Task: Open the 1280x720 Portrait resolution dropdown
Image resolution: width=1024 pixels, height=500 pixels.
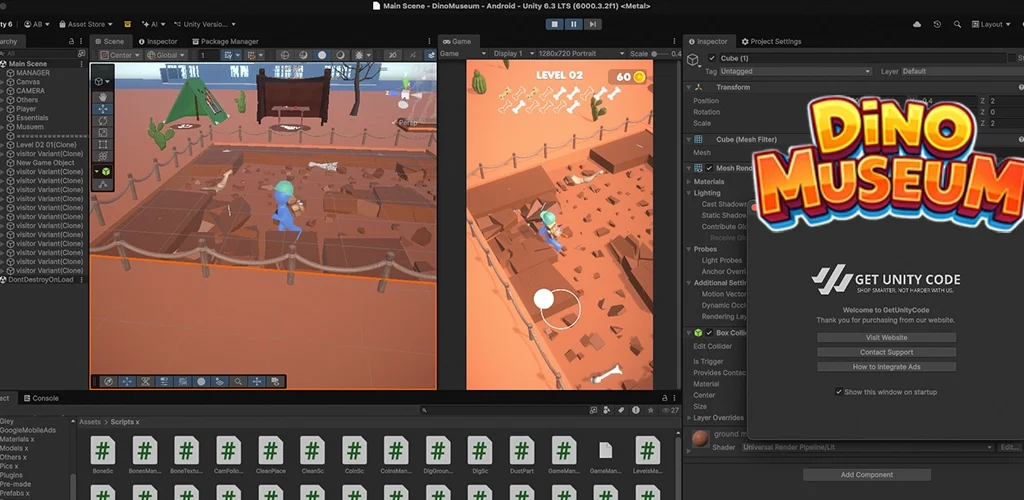Action: point(579,54)
